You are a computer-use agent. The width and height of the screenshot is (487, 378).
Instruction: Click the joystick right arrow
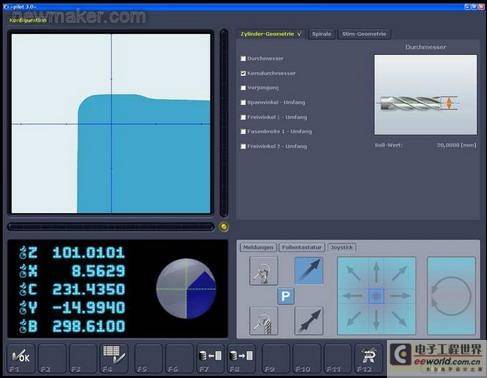(x=400, y=296)
